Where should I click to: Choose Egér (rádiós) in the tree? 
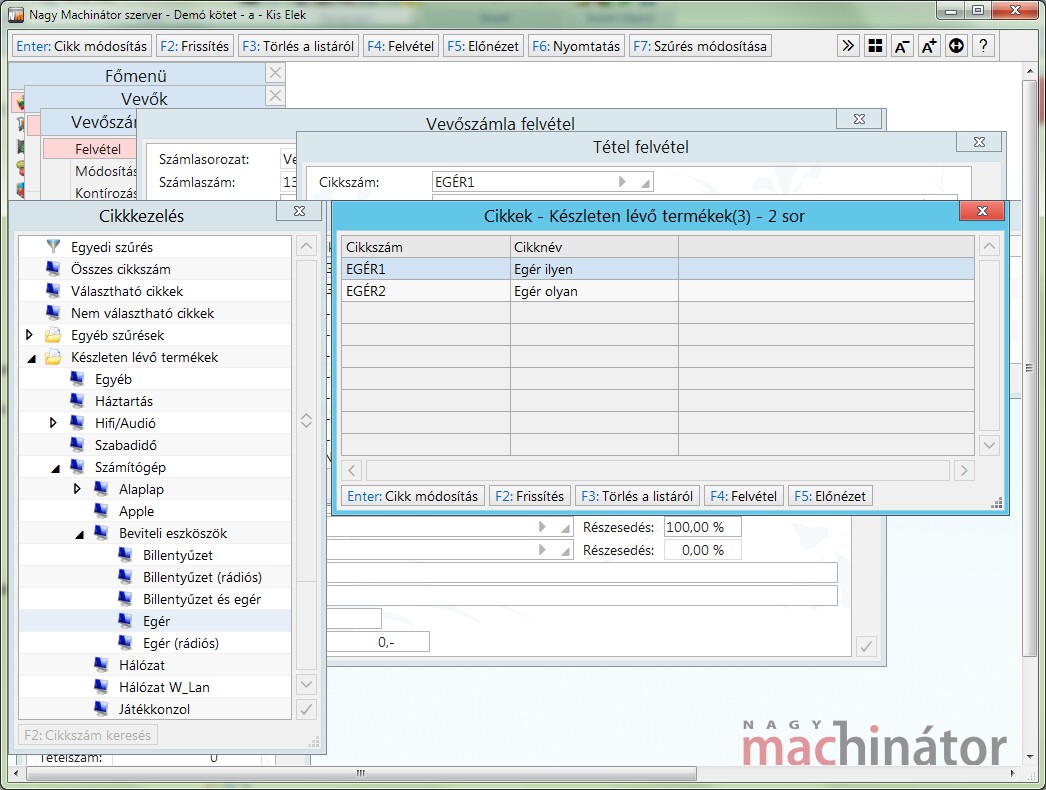coord(180,643)
